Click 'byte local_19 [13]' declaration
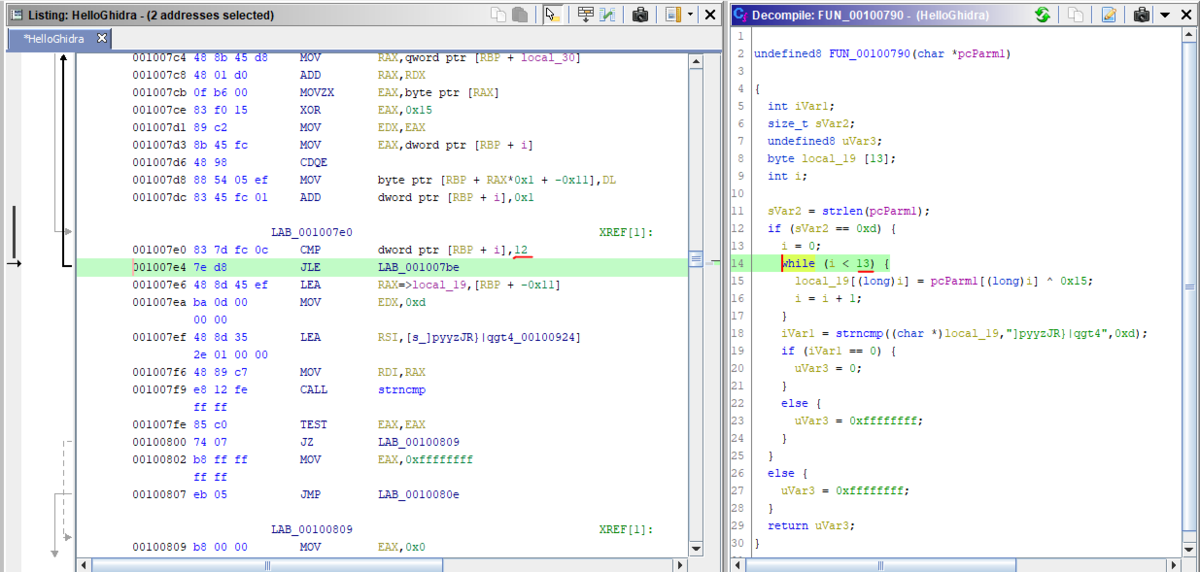 830,158
